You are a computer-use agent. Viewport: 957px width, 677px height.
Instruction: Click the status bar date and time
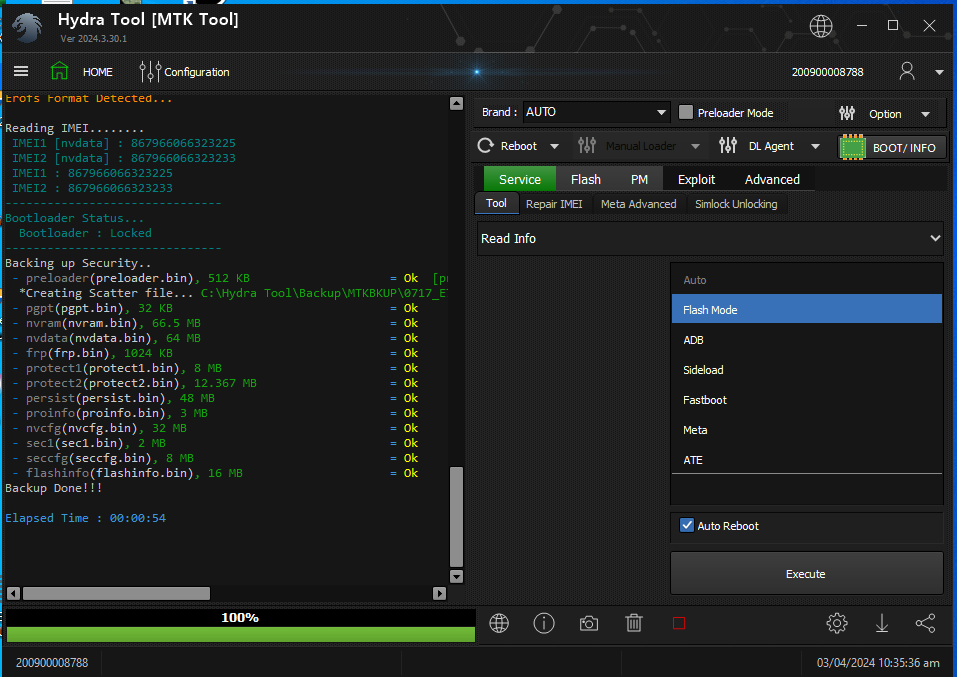click(x=878, y=662)
